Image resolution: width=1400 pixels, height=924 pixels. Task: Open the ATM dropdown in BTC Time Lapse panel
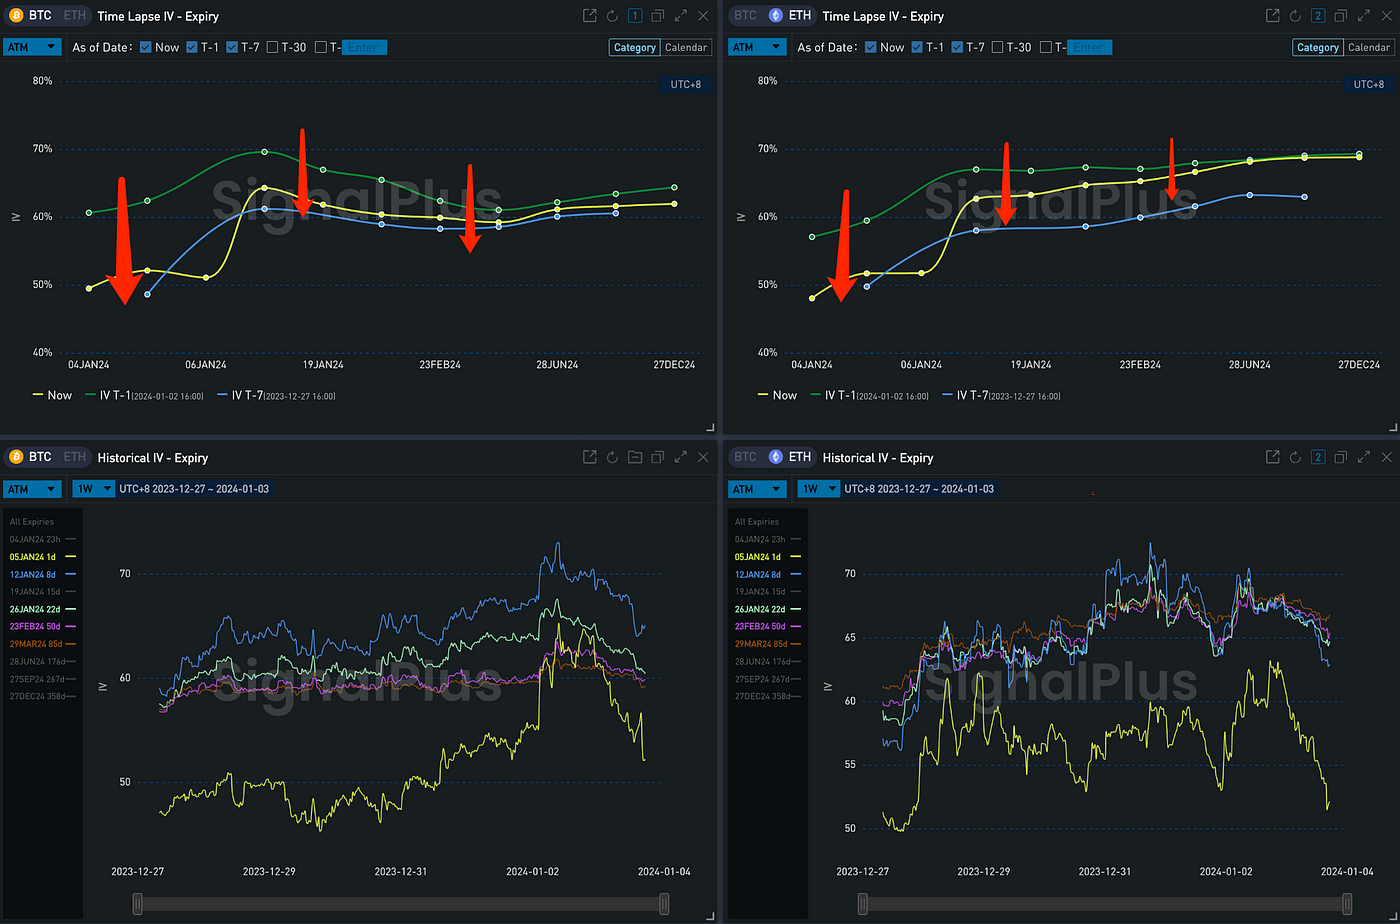pyautogui.click(x=33, y=47)
